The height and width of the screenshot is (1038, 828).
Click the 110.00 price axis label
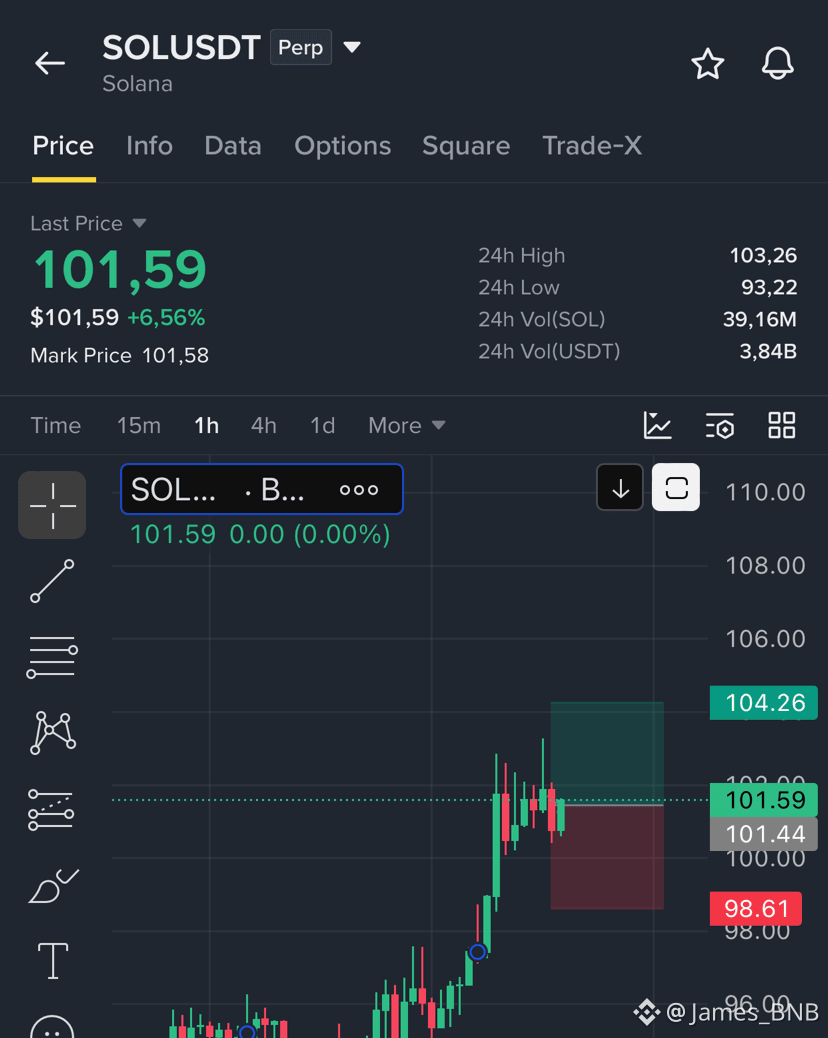765,493
